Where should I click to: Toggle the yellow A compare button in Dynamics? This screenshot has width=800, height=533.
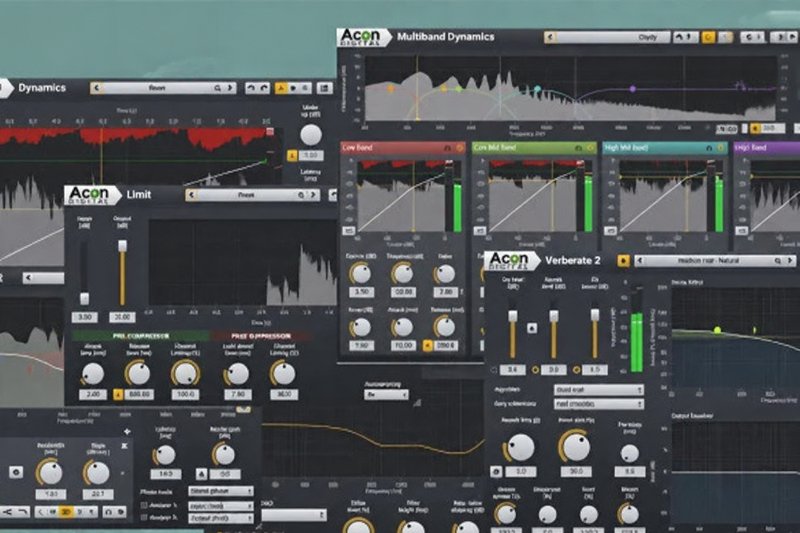280,88
